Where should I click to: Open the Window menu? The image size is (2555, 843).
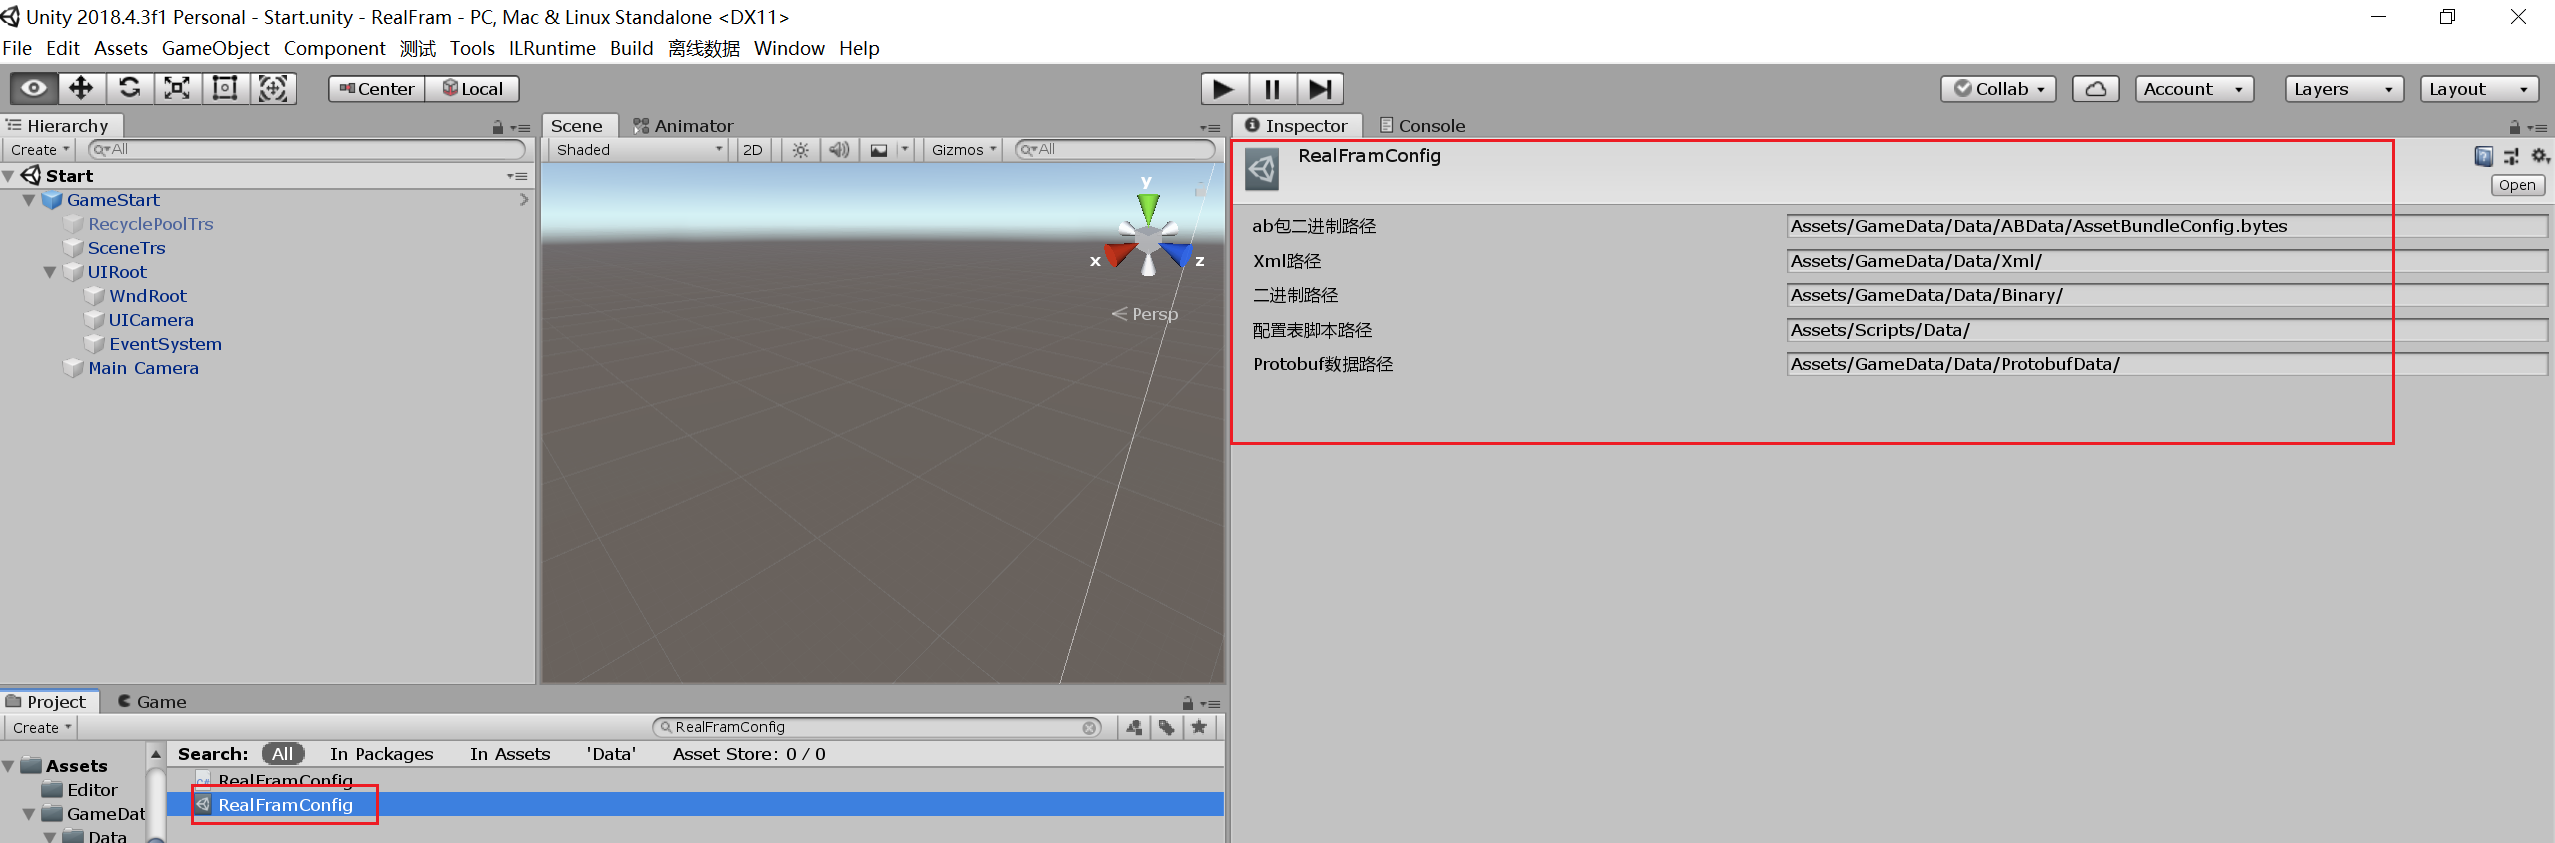click(x=789, y=48)
